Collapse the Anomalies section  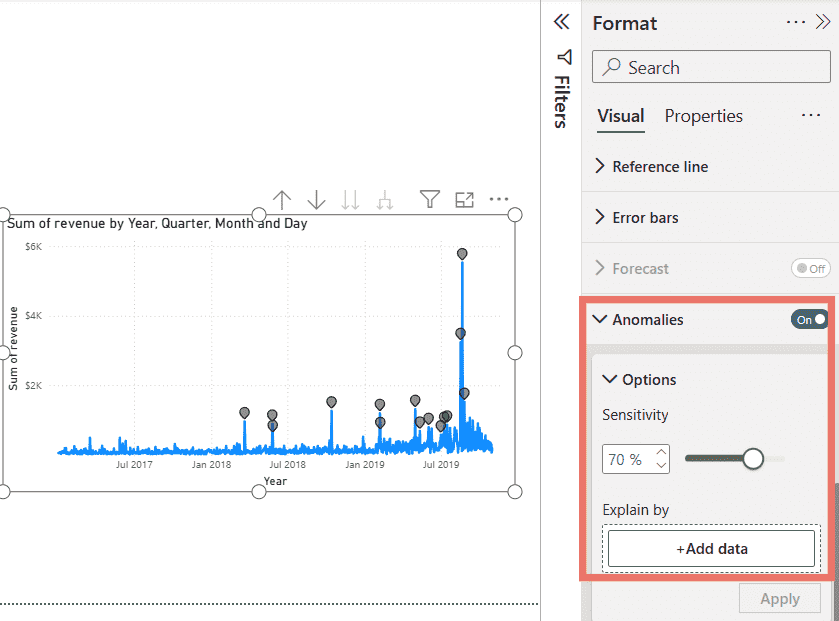600,319
